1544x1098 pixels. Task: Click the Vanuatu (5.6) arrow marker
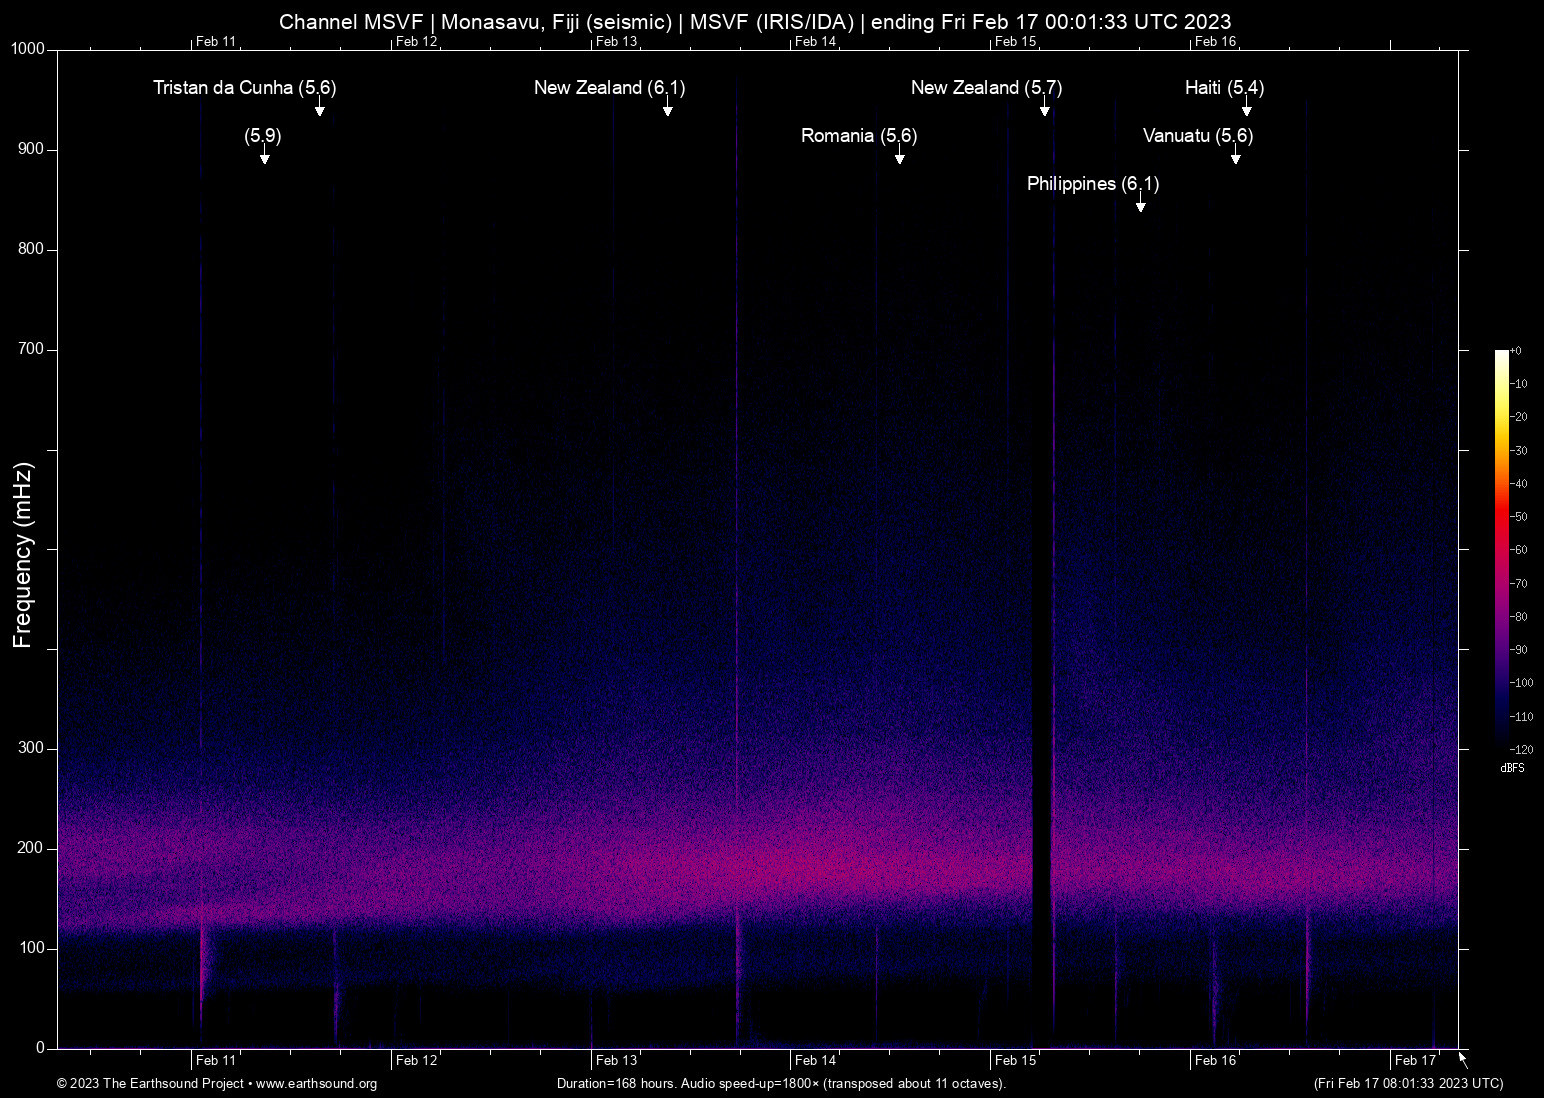click(x=1235, y=155)
